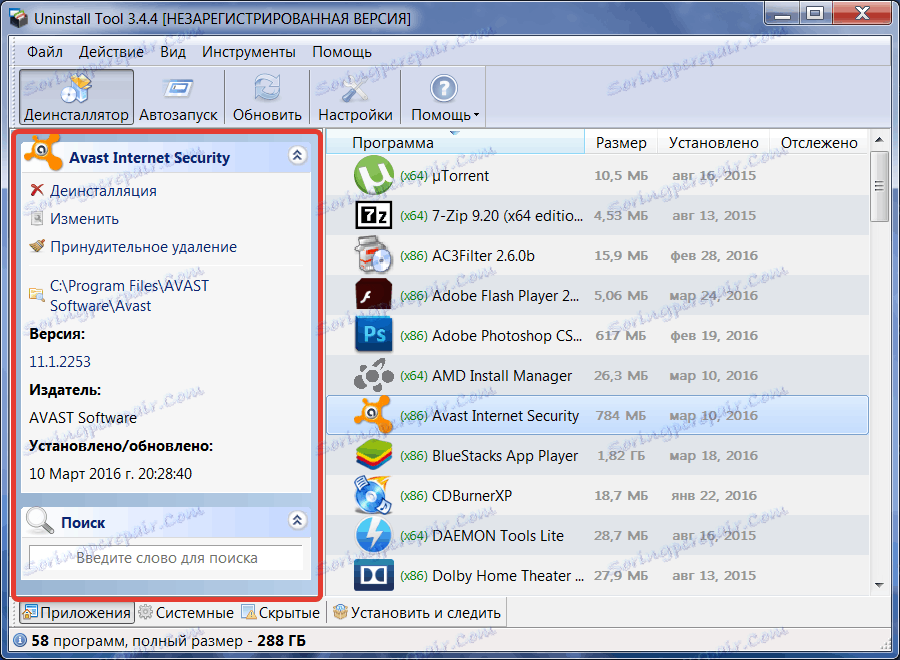Click the AC3Filter program icon
This screenshot has height=660, width=900.
click(x=374, y=255)
